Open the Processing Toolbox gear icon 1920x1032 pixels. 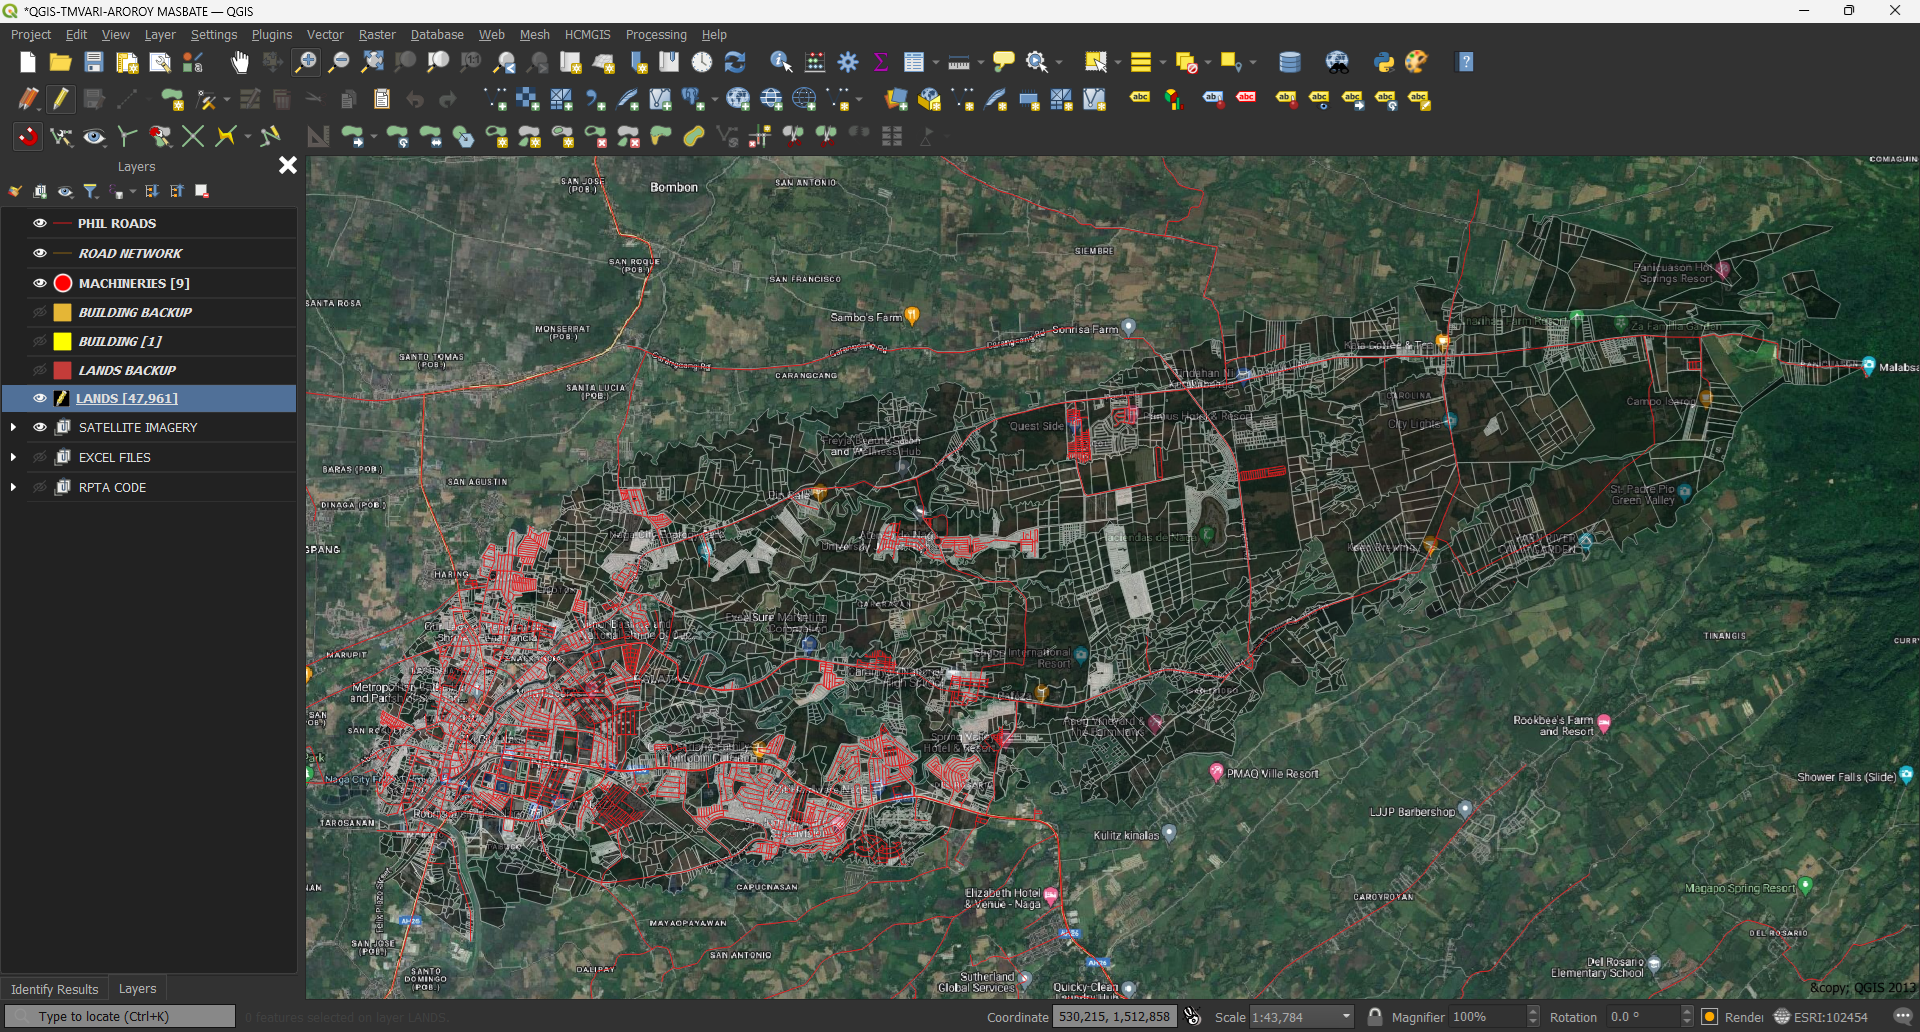[848, 63]
